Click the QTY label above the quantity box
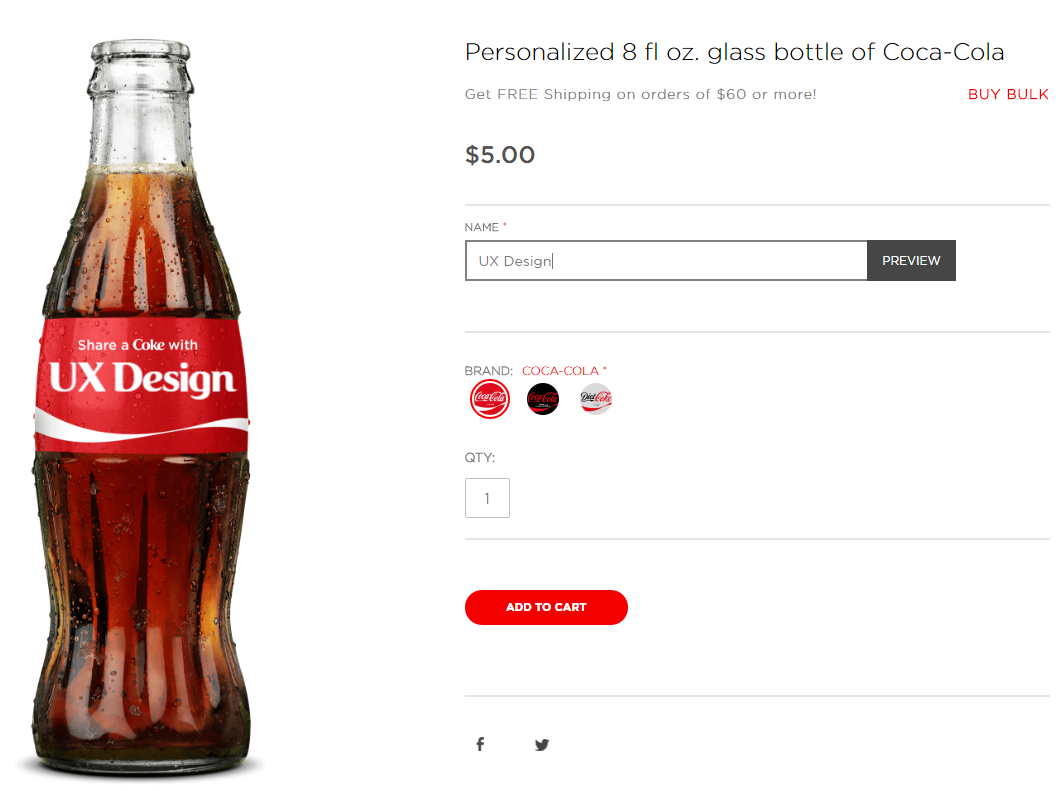The image size is (1063, 791). 480,458
